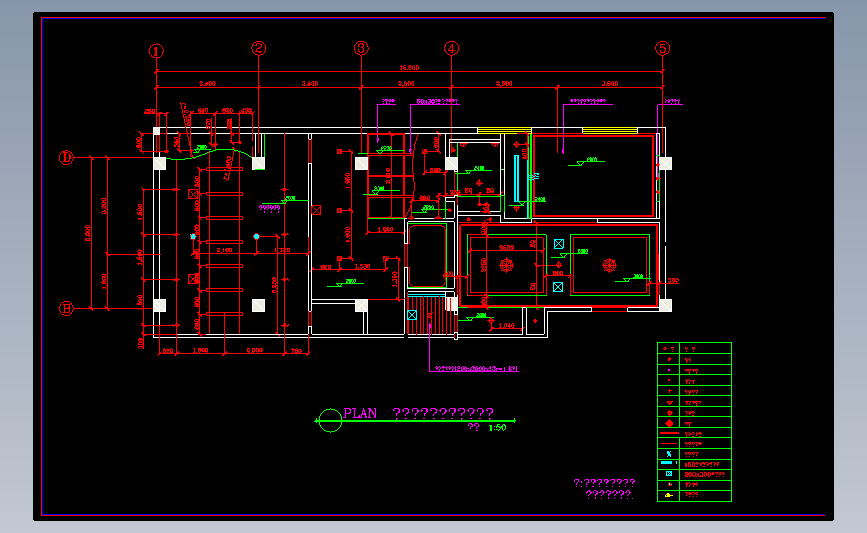The image size is (867, 533).
Task: Click the magenta 200x300 leader note below staircase
Action: [x=477, y=368]
